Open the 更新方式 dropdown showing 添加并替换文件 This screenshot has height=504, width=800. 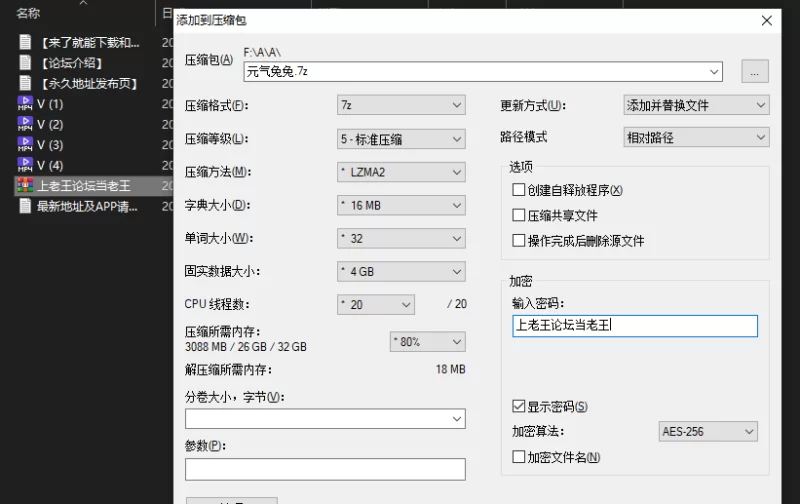click(x=696, y=105)
